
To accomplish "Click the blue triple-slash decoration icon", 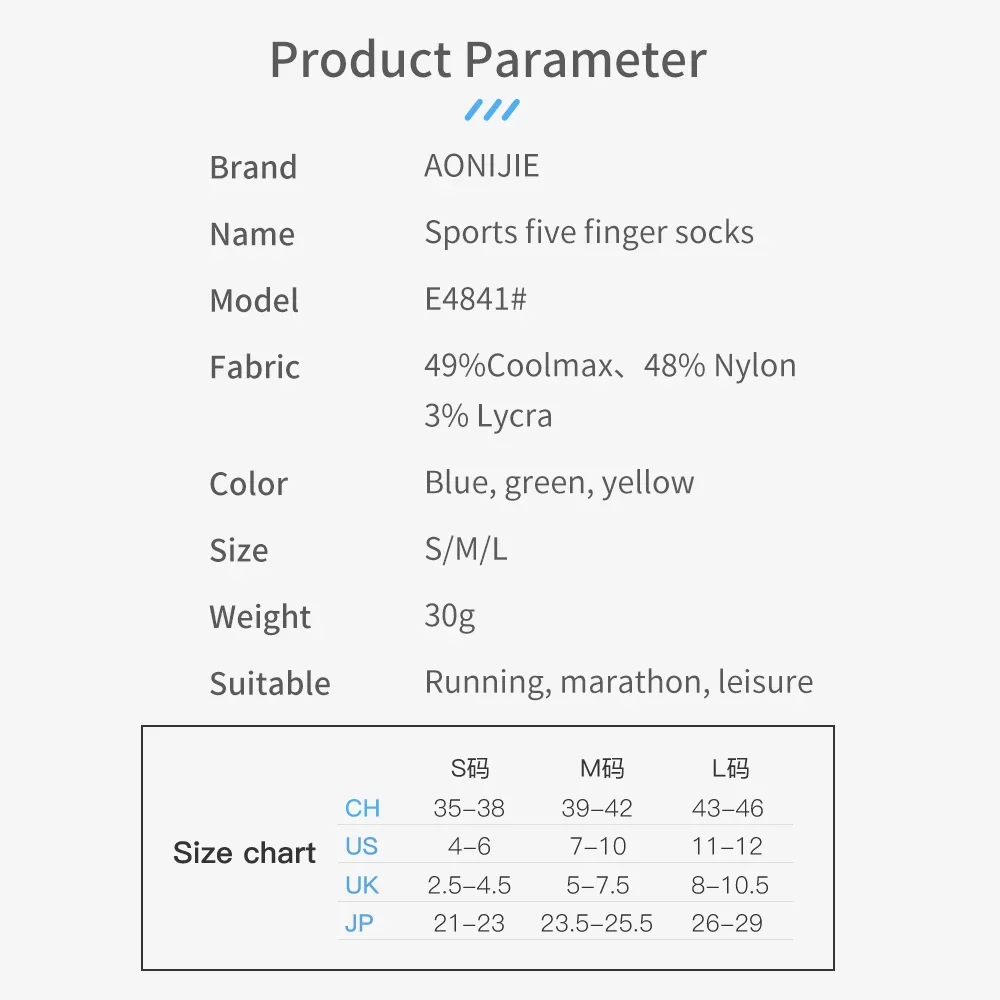I will coord(492,110).
